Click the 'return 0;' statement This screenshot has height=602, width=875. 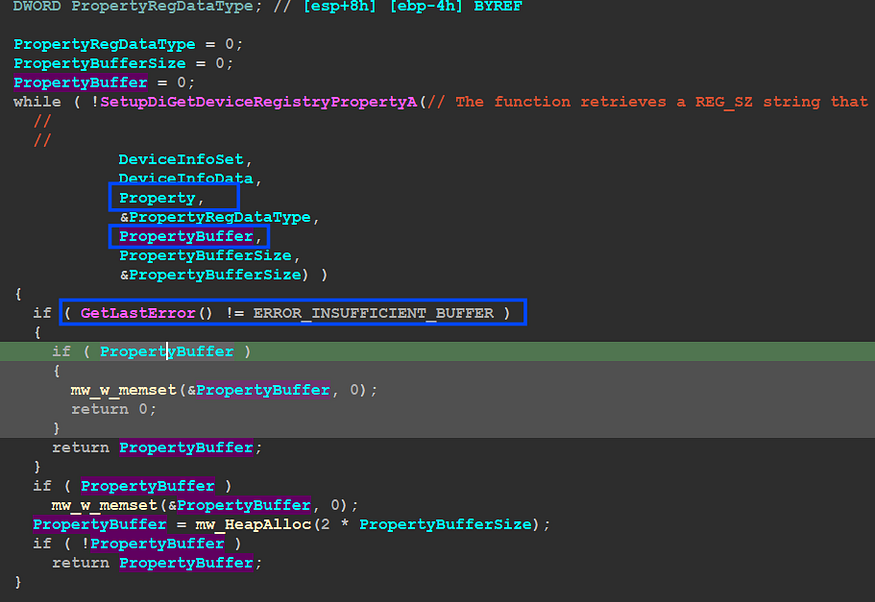point(114,409)
